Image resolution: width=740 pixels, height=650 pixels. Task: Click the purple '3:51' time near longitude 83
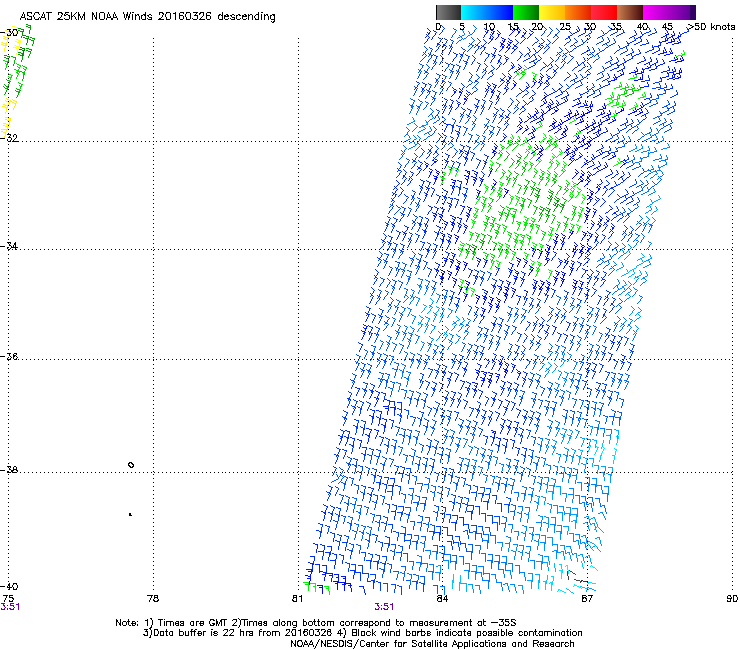pyautogui.click(x=384, y=607)
